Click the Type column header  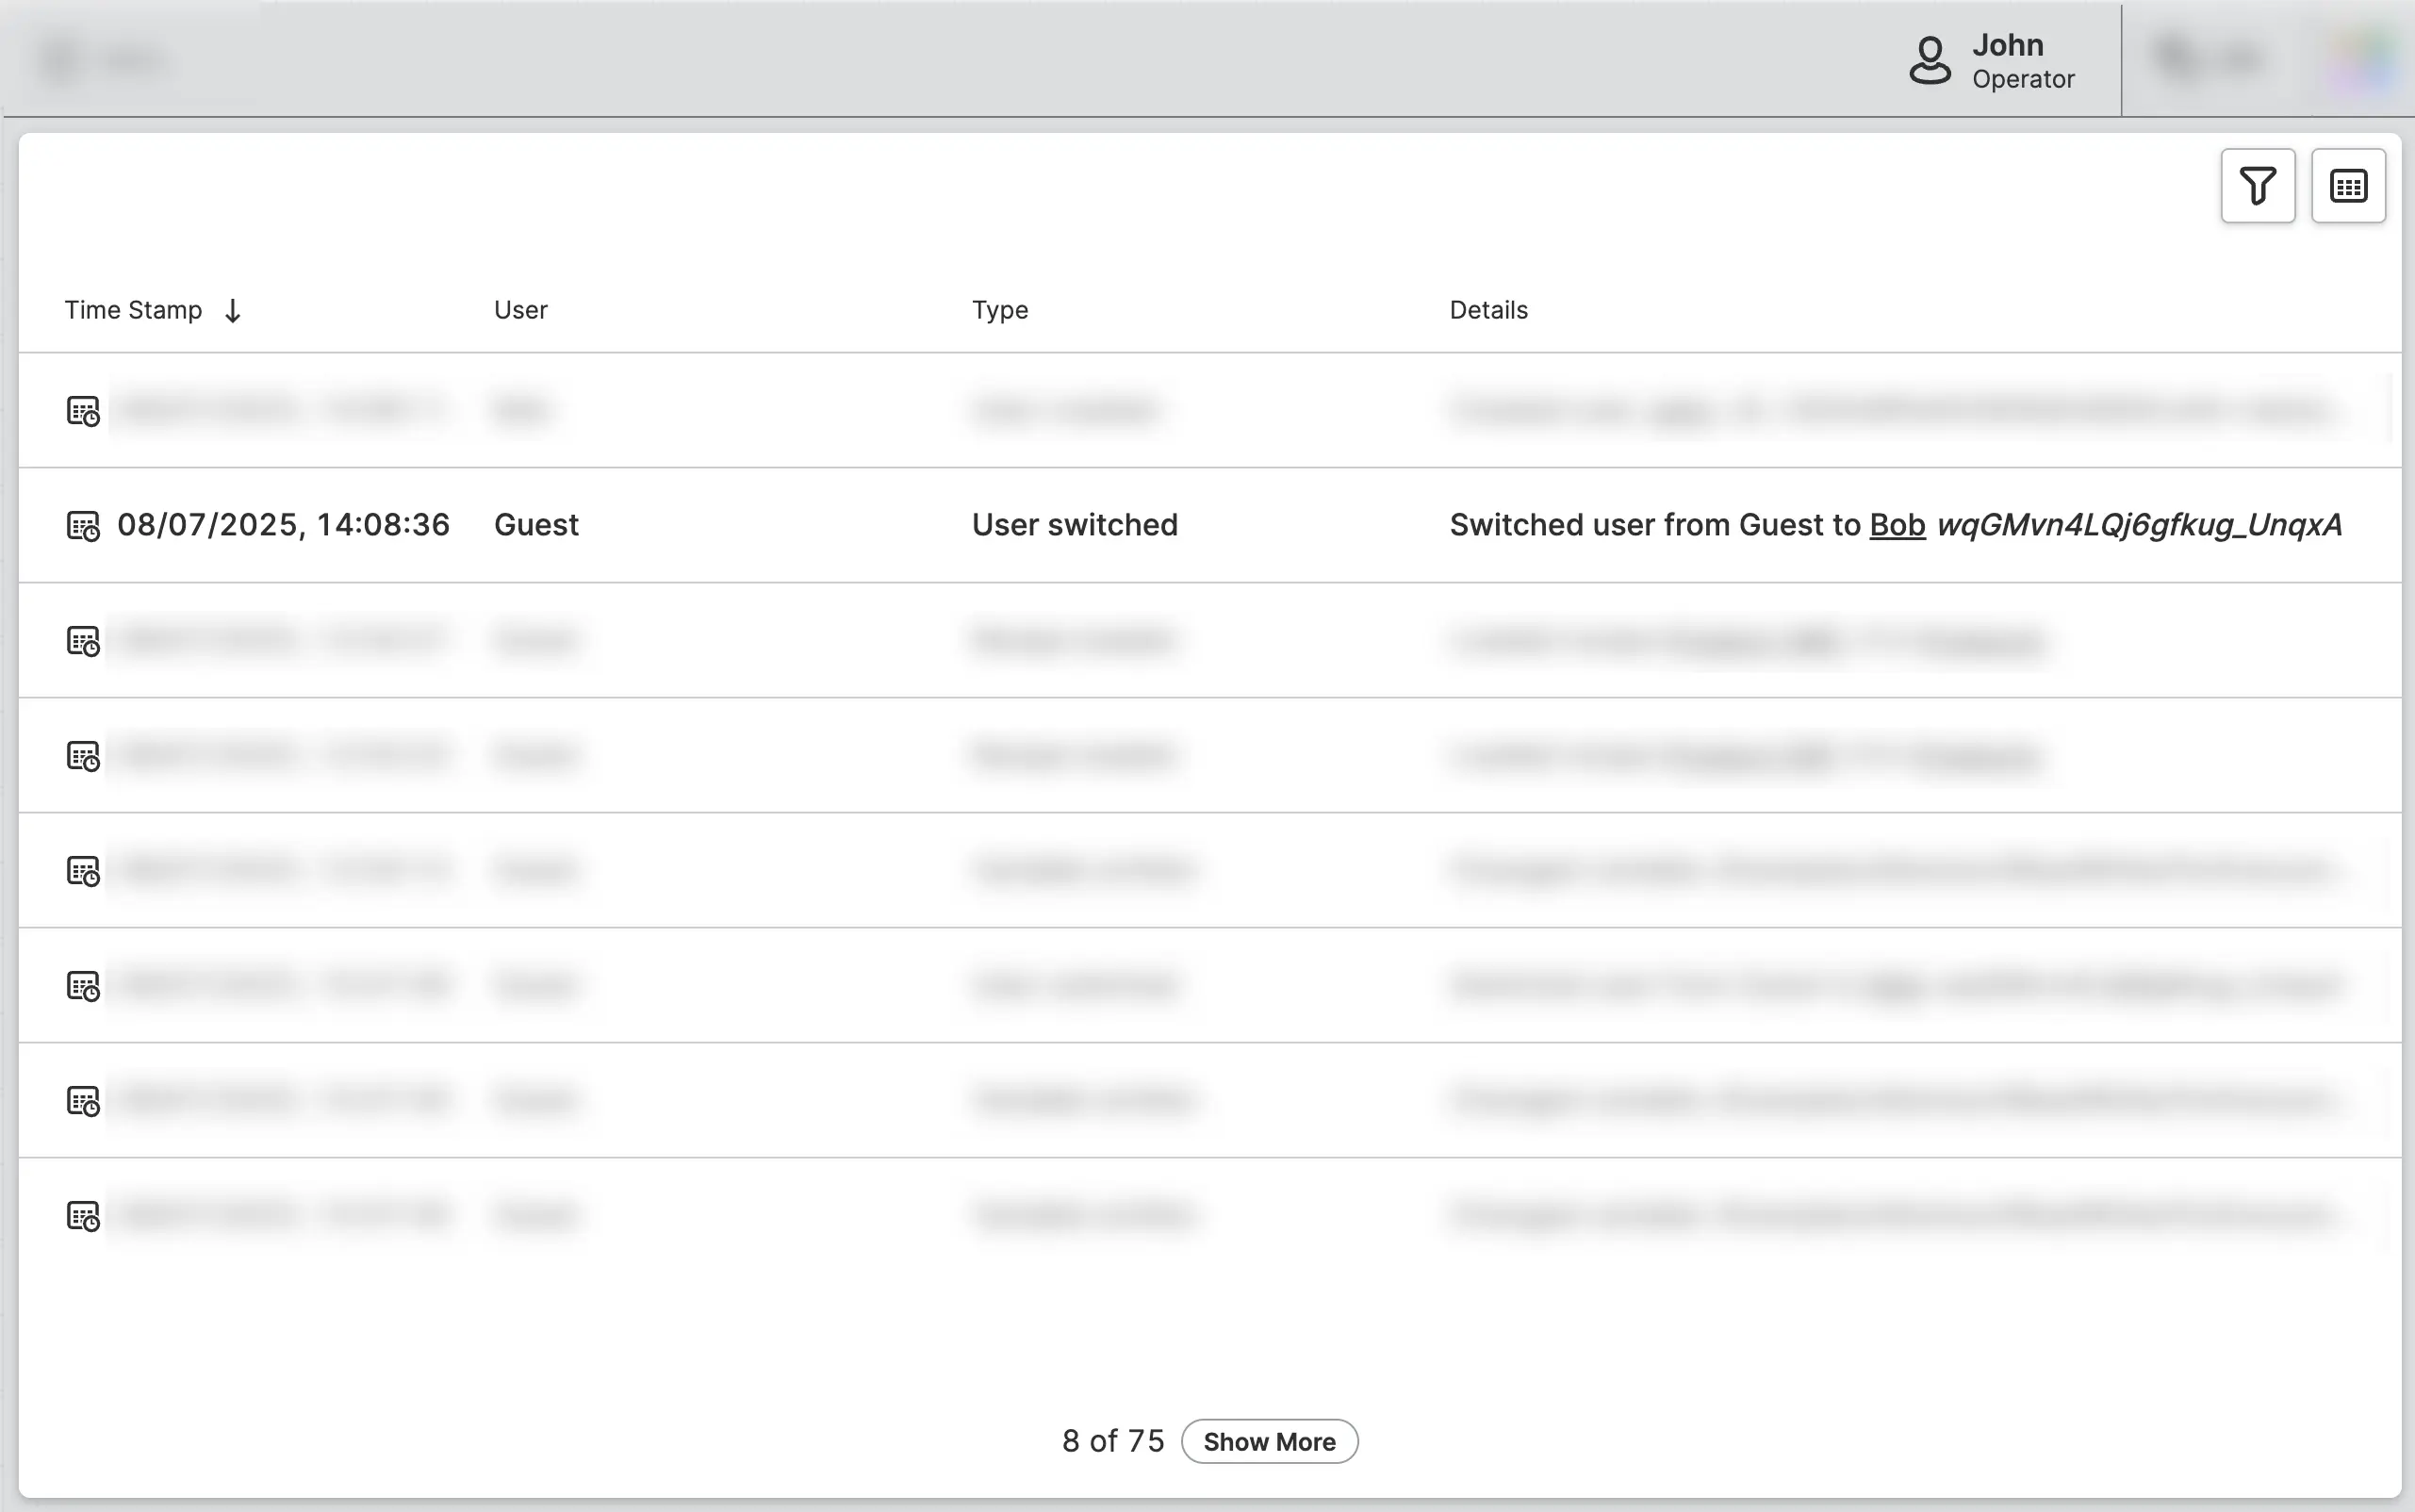[999, 310]
